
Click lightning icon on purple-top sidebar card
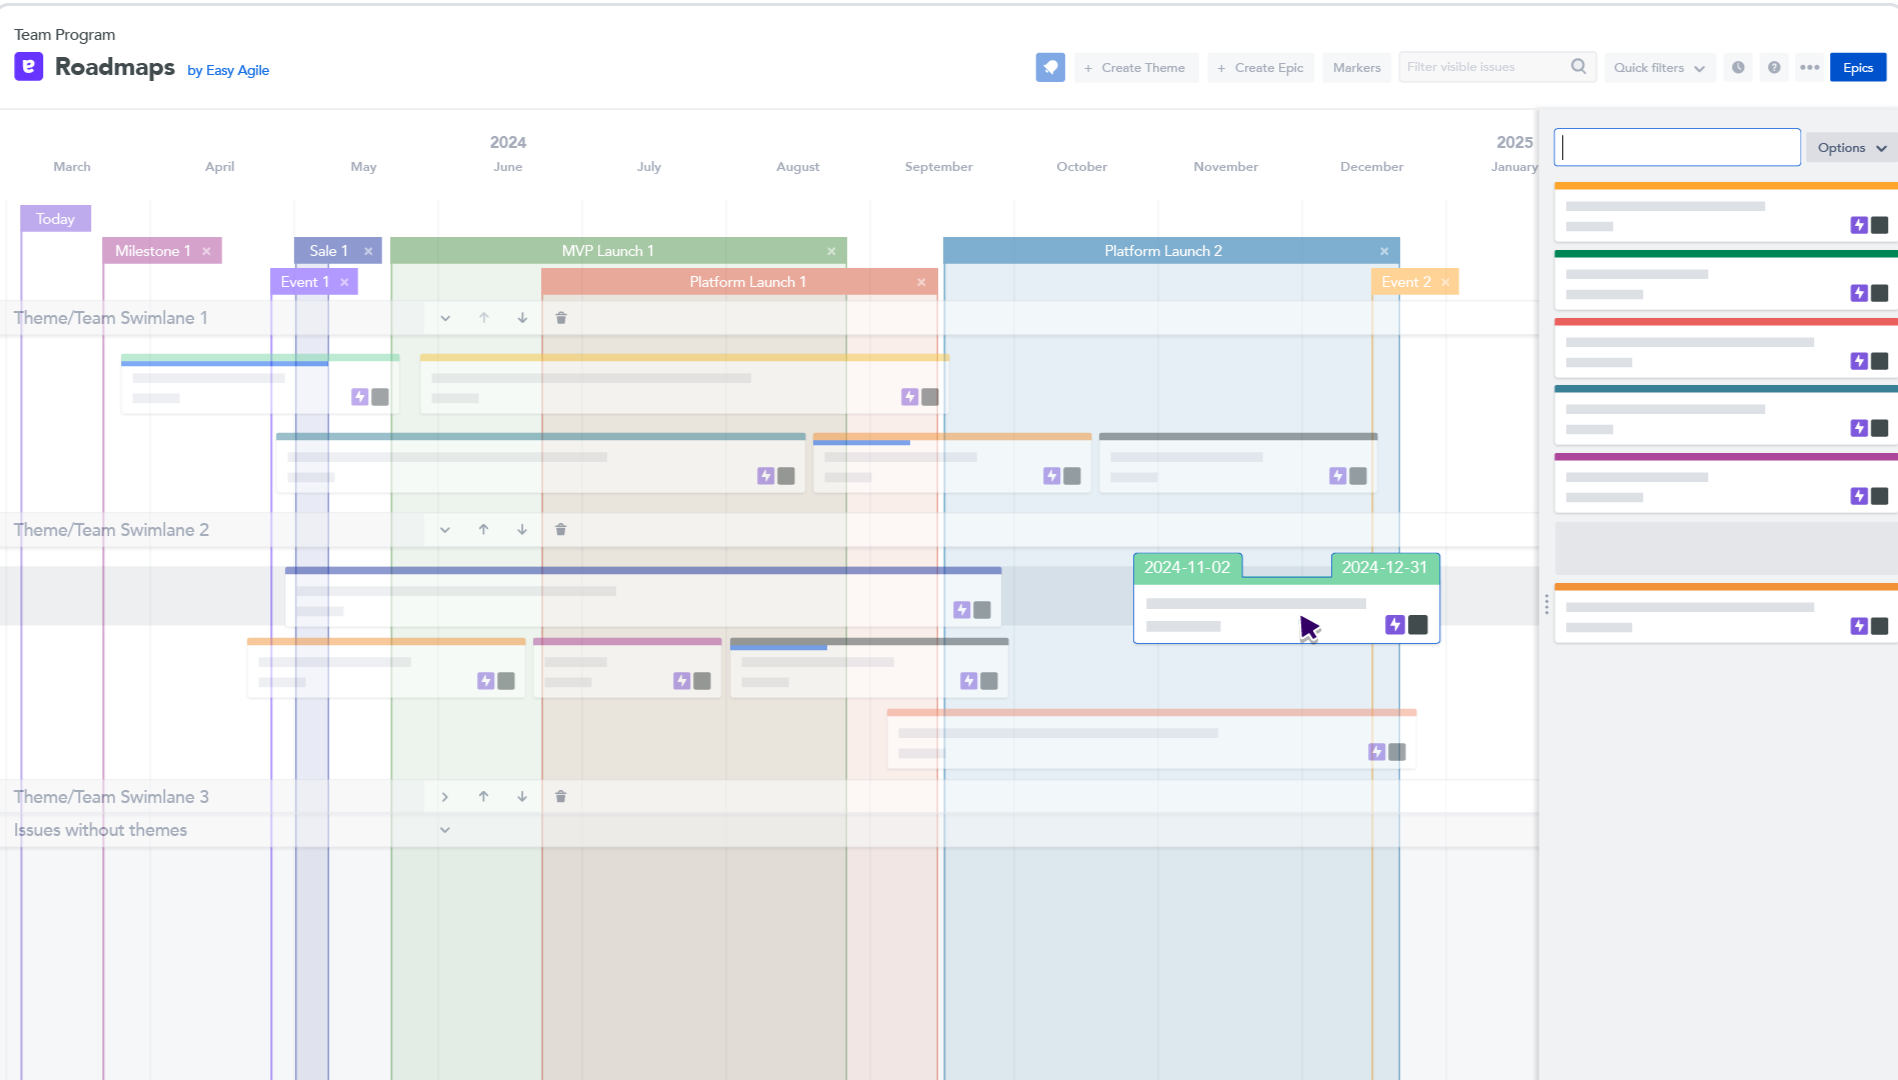coord(1859,496)
